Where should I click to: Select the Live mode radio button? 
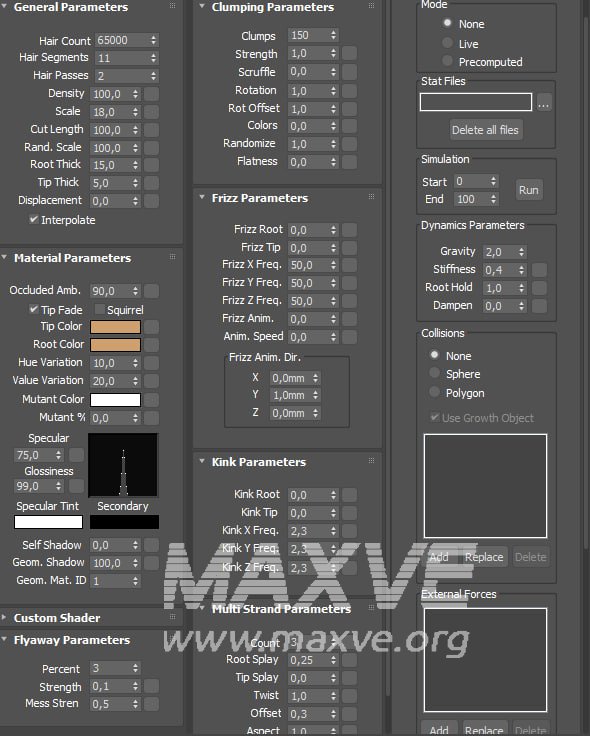447,43
